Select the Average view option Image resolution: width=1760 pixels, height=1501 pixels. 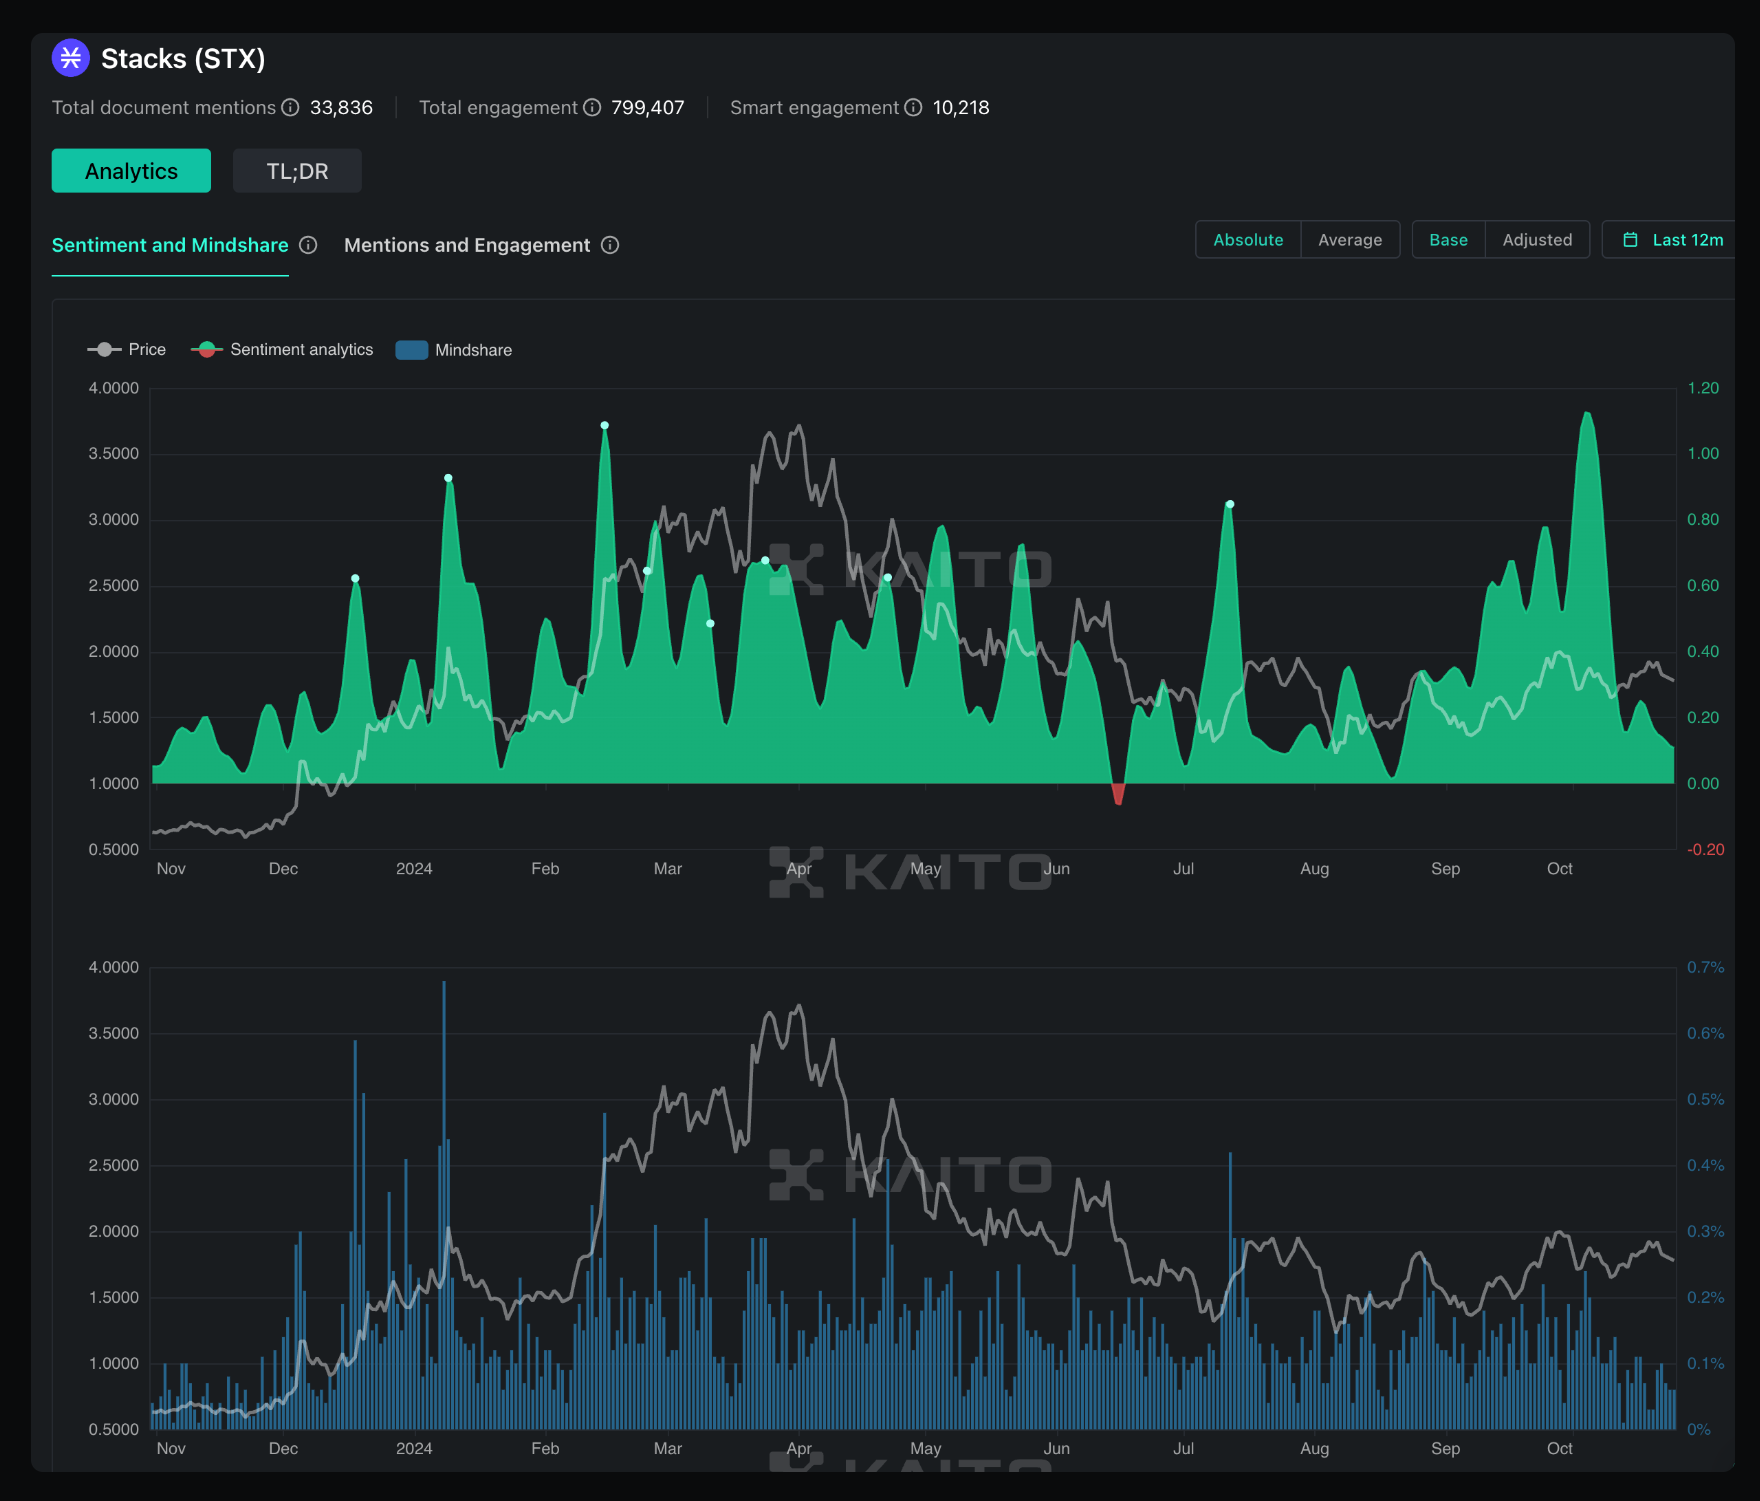[1350, 240]
